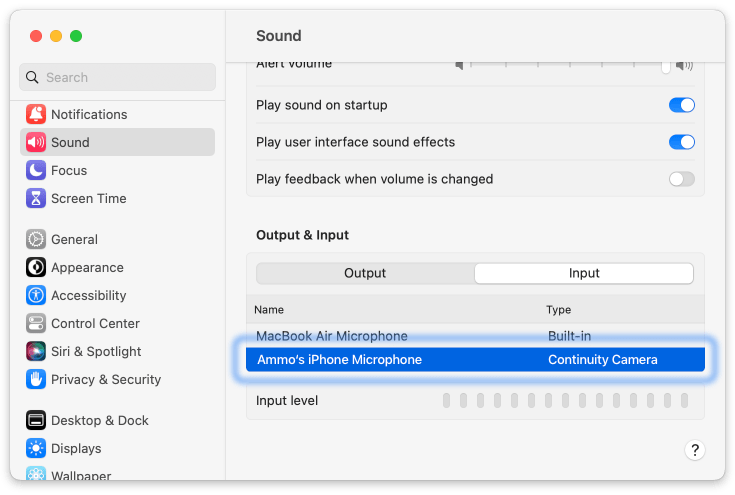Screen dimensions: 735x495
Task: Open the help question mark button
Action: [x=695, y=450]
